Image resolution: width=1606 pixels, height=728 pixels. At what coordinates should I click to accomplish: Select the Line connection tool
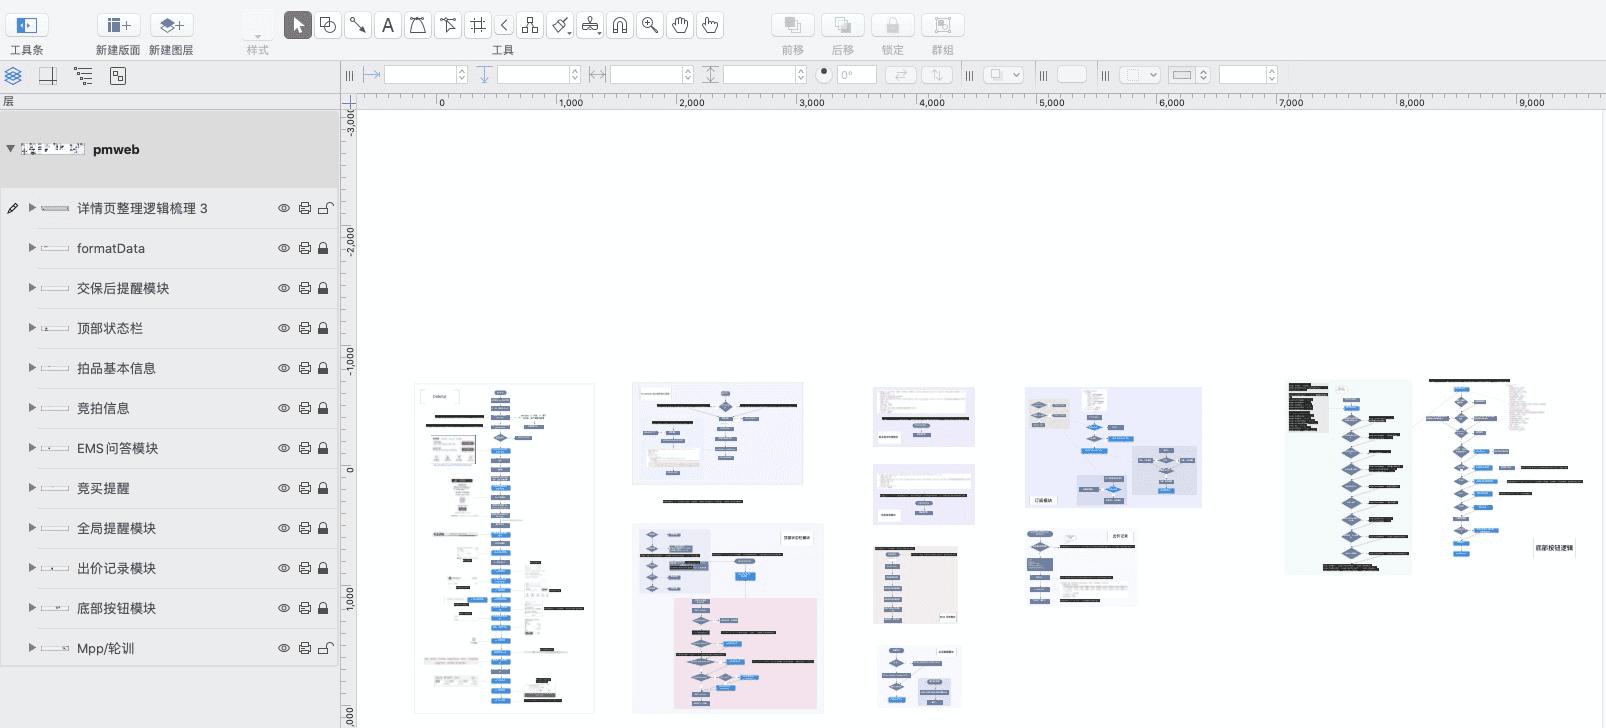(x=358, y=25)
